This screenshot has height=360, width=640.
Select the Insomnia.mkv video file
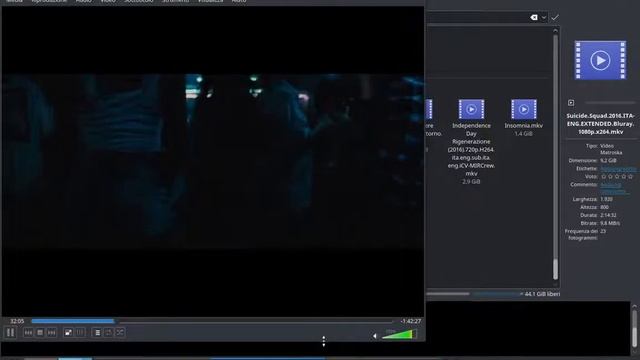tap(524, 118)
